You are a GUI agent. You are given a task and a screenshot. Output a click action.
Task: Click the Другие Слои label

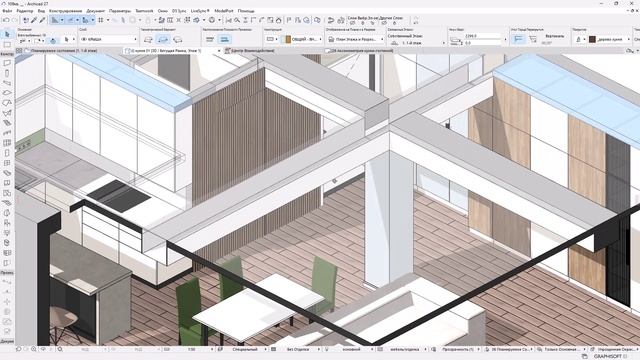(x=391, y=18)
